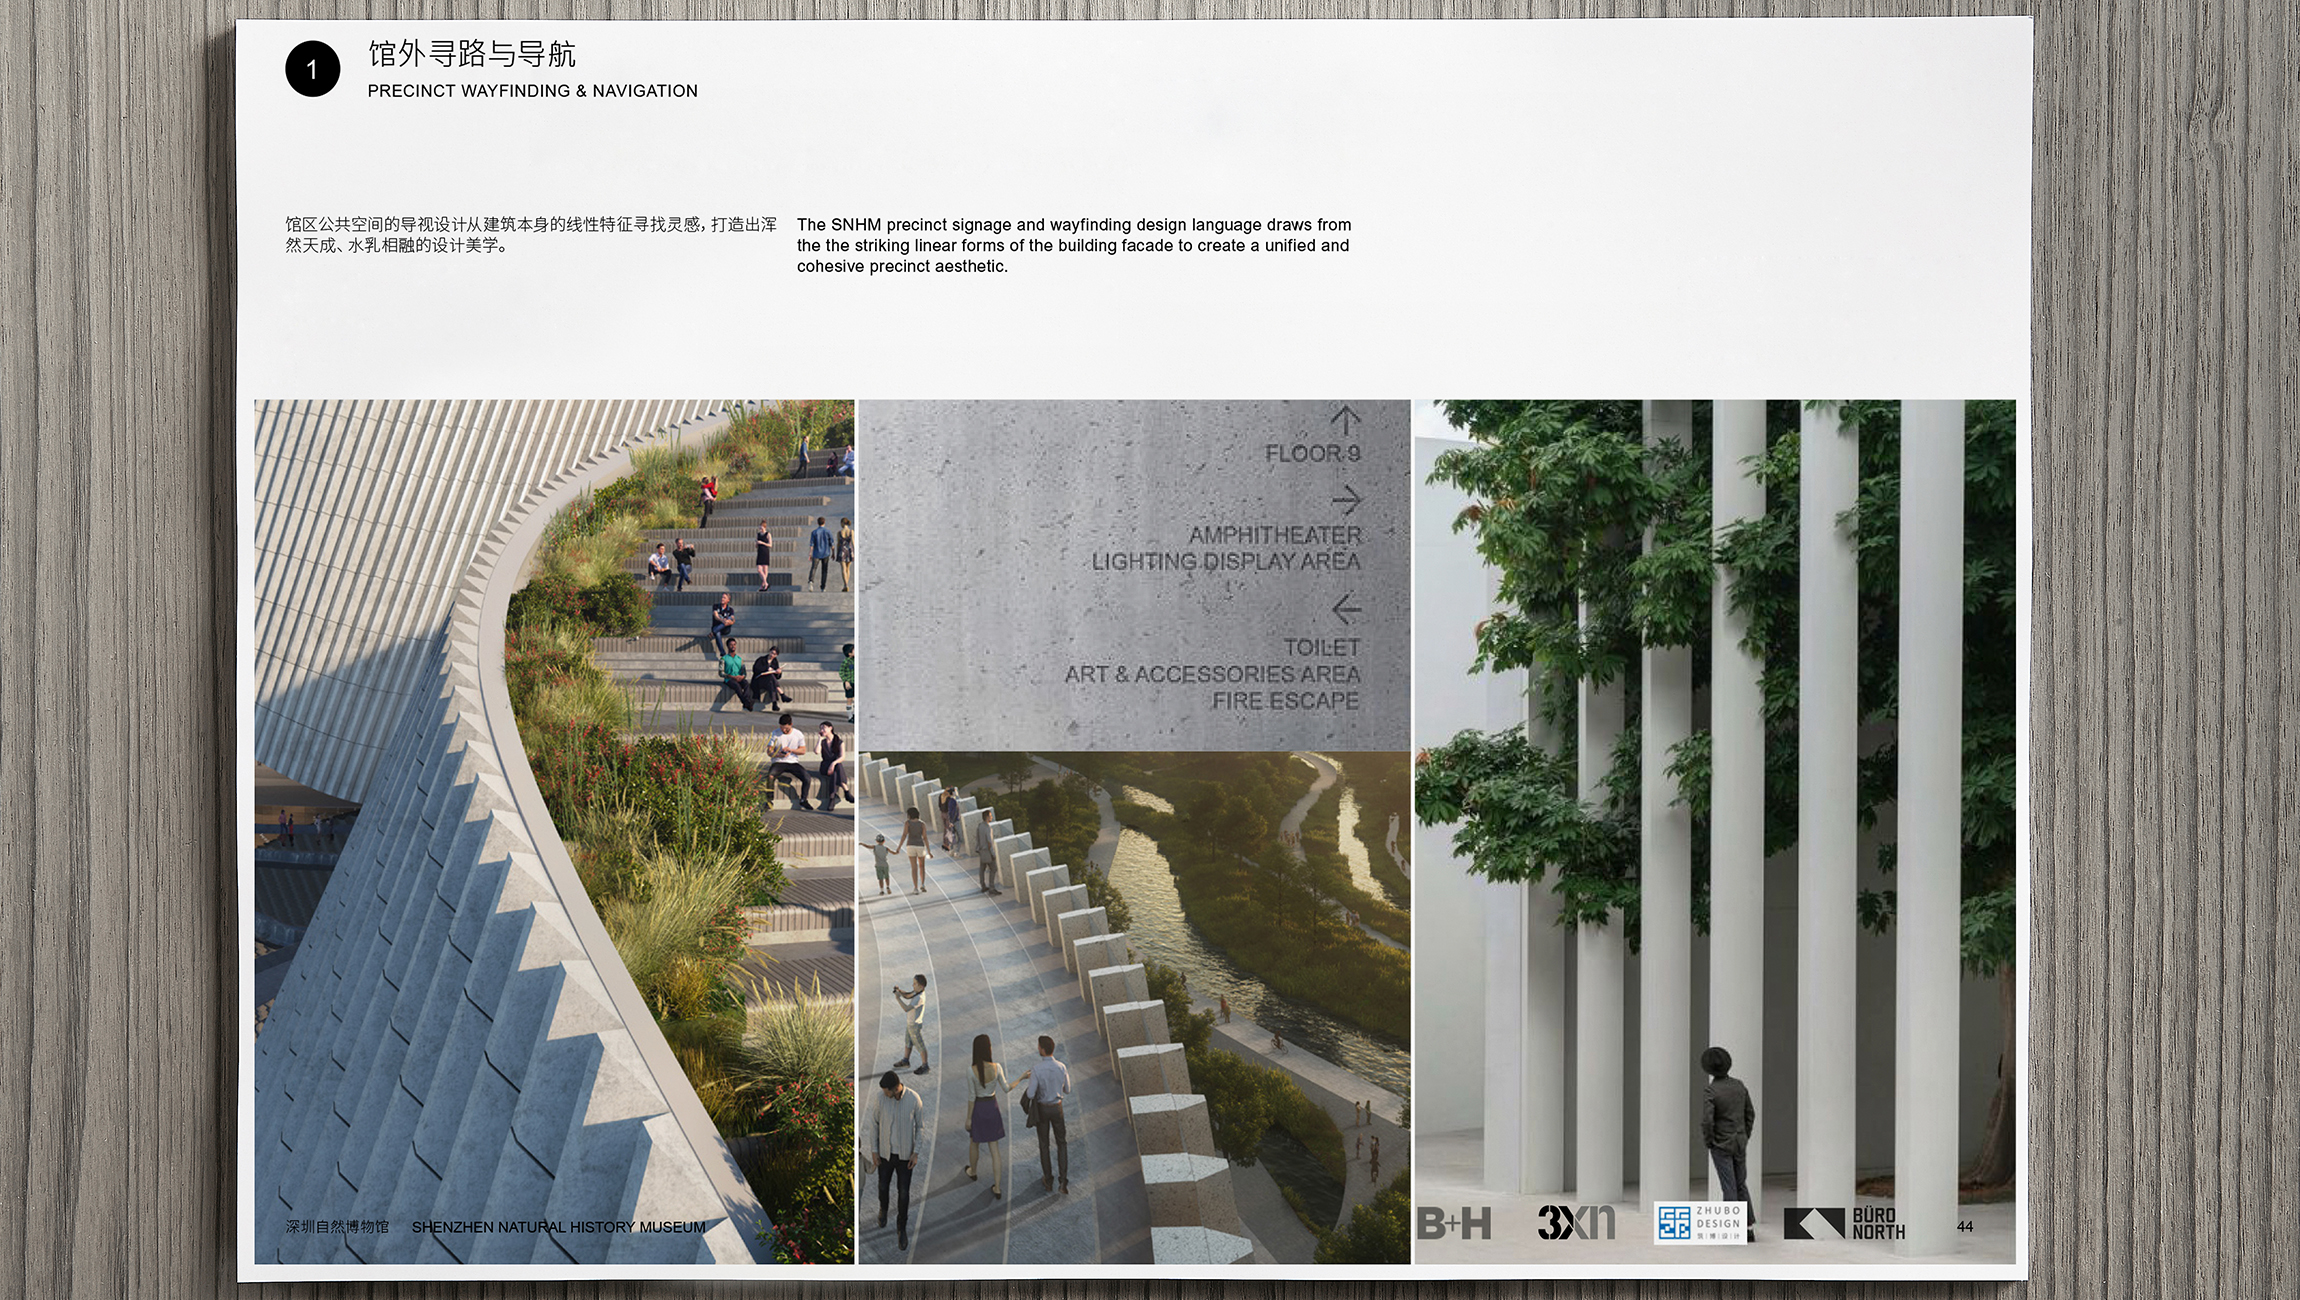Click the right arrow above AMPHITHEATER
Image resolution: width=2300 pixels, height=1300 pixels.
click(1346, 499)
